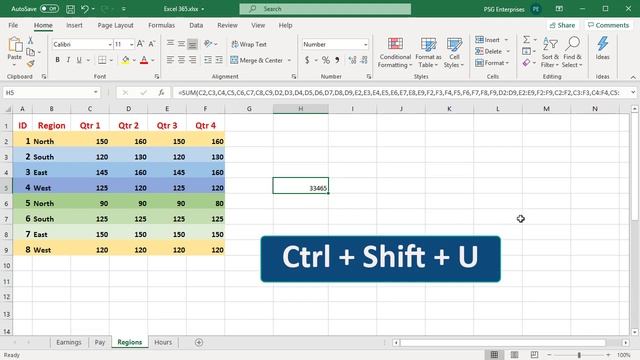Click the Font Color red A
Screen dimensions: 640x360
(144, 60)
